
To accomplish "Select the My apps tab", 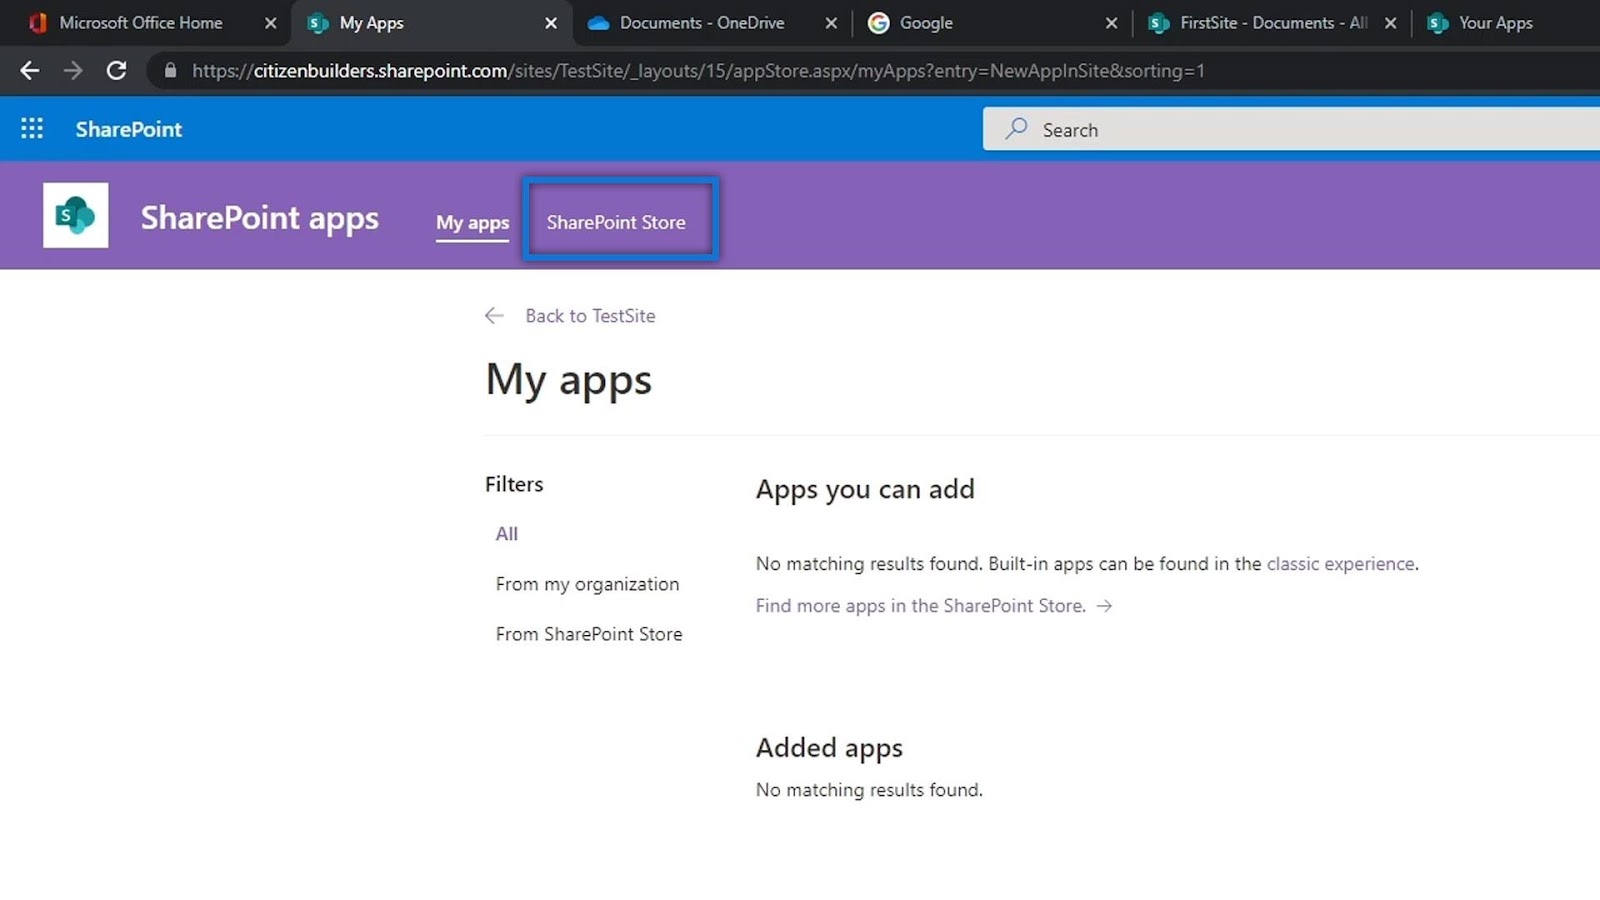I will click(472, 222).
